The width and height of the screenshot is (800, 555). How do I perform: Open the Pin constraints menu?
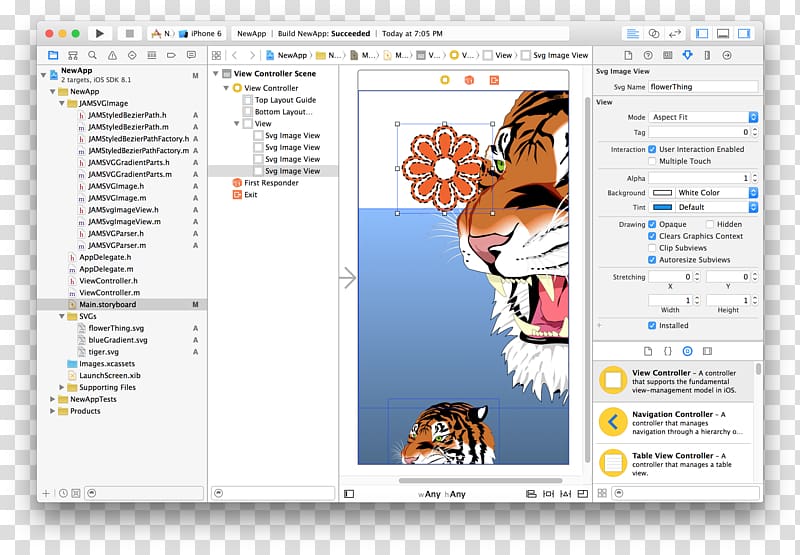pos(548,494)
